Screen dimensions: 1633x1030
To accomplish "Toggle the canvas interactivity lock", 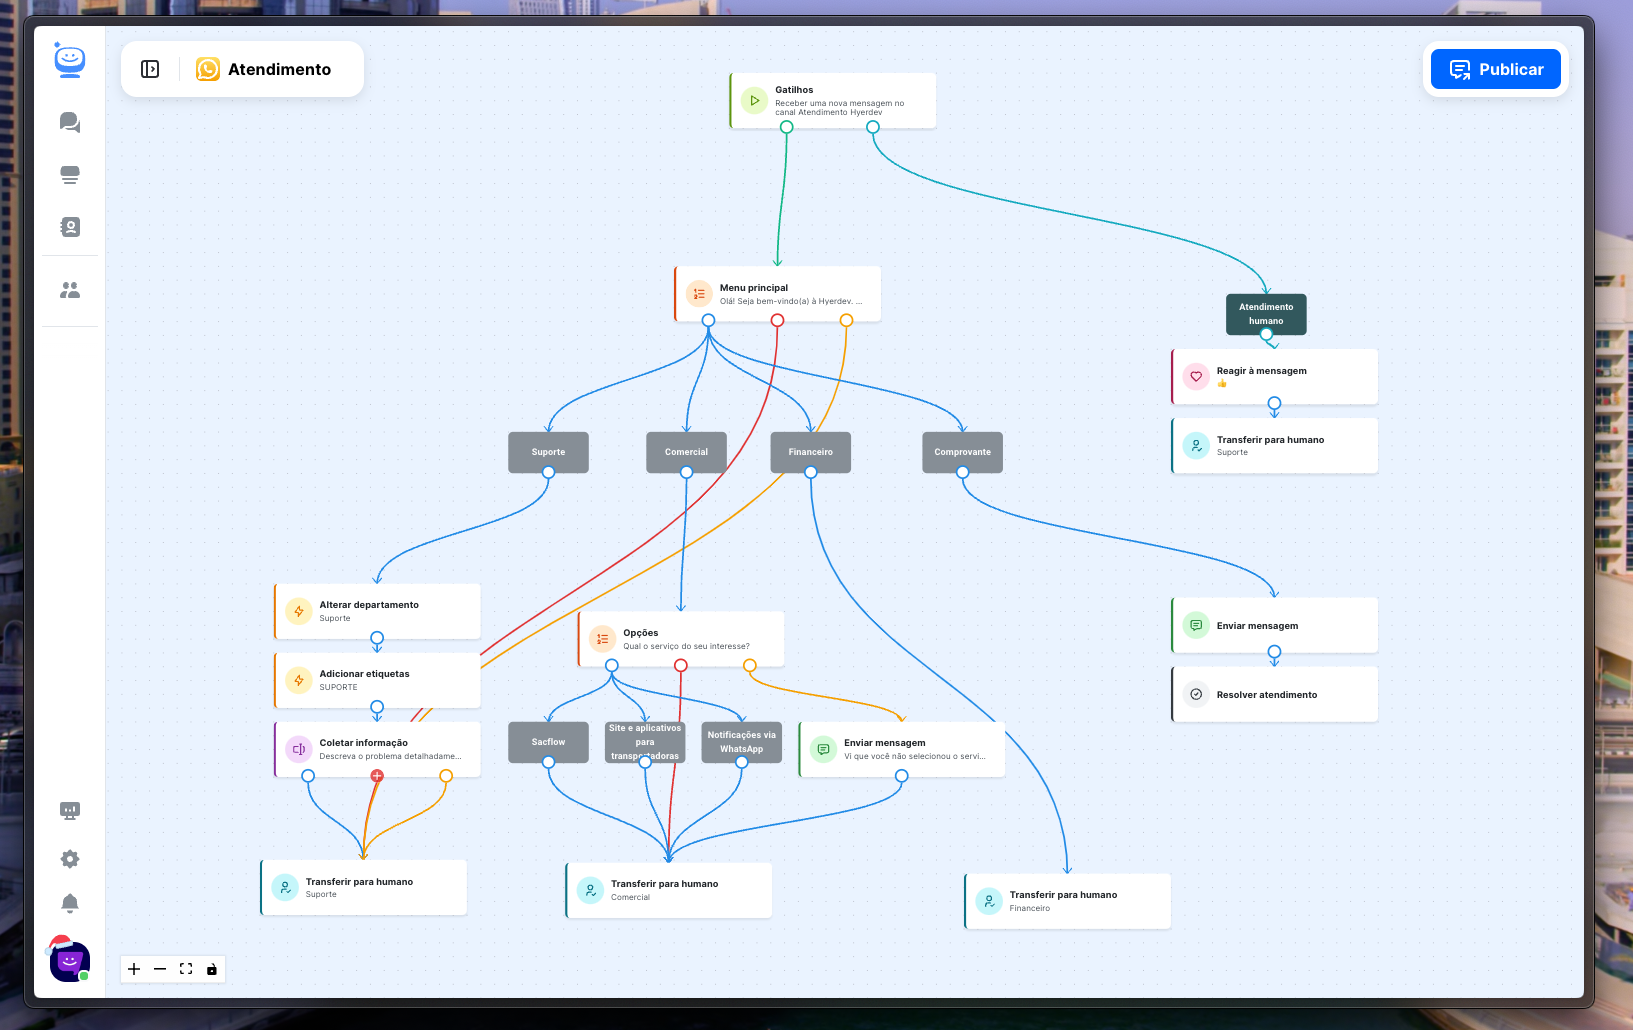I will [x=212, y=969].
